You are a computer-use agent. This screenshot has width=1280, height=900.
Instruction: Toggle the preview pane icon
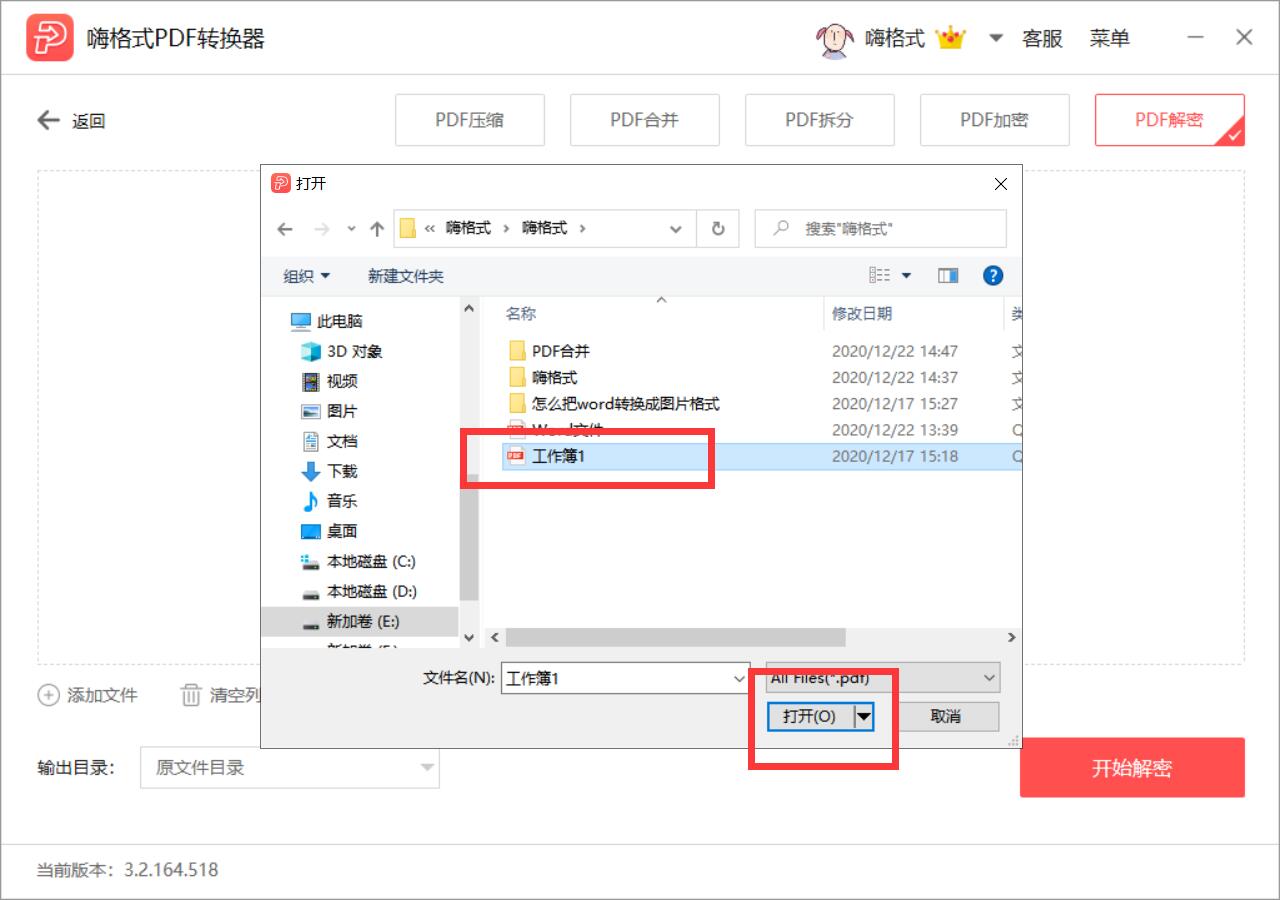tap(948, 276)
